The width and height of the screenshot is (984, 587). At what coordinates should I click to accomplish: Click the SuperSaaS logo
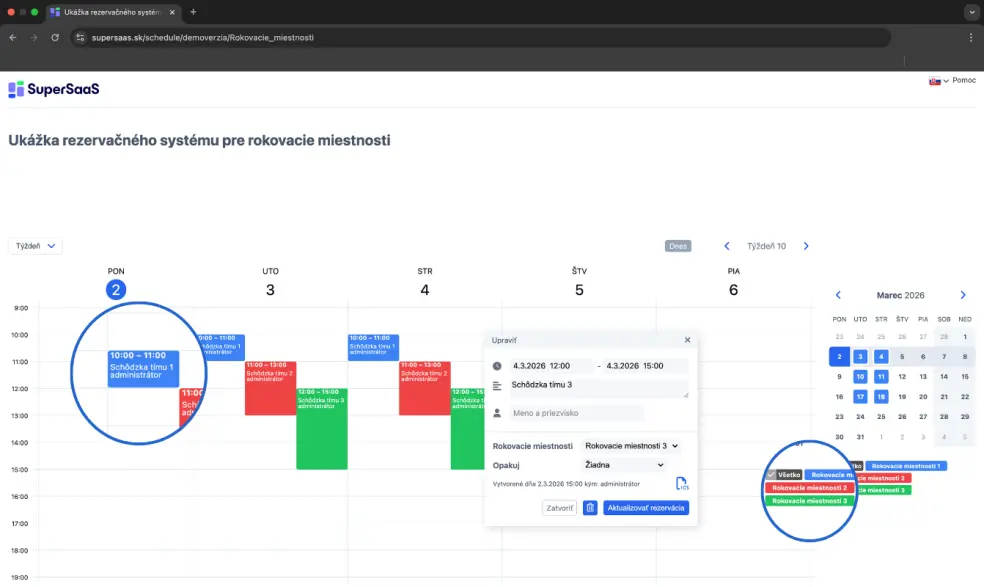54,89
